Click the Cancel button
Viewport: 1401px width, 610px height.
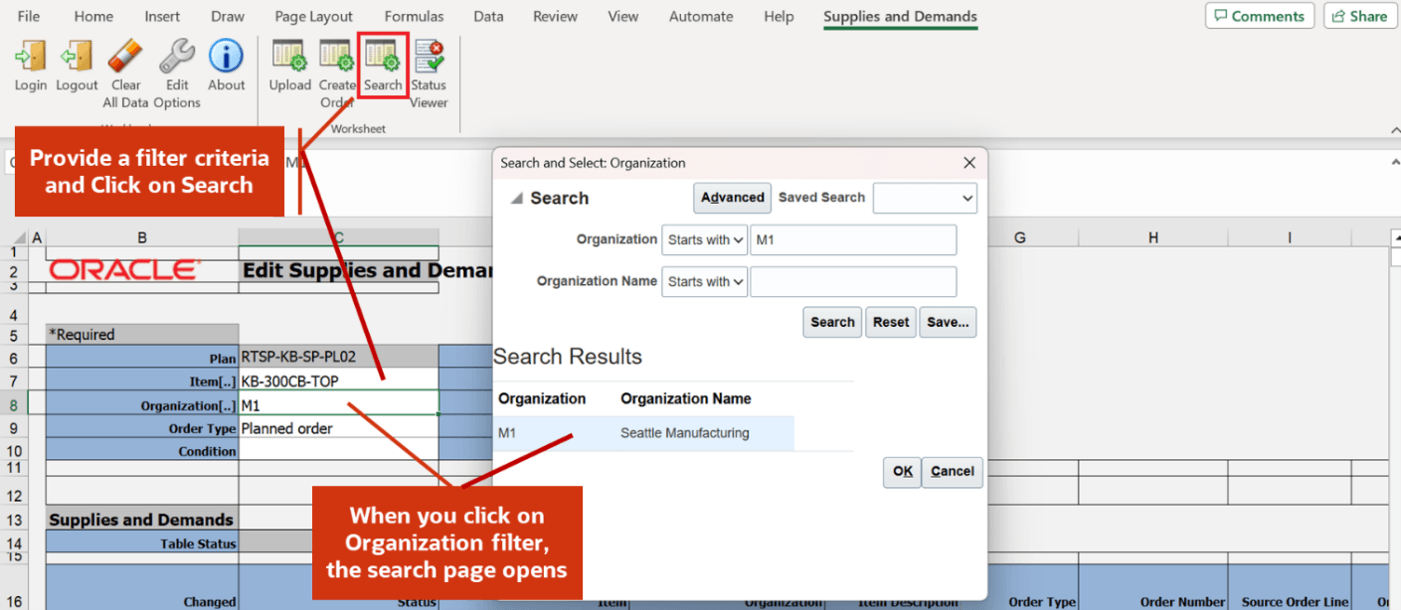pos(952,472)
